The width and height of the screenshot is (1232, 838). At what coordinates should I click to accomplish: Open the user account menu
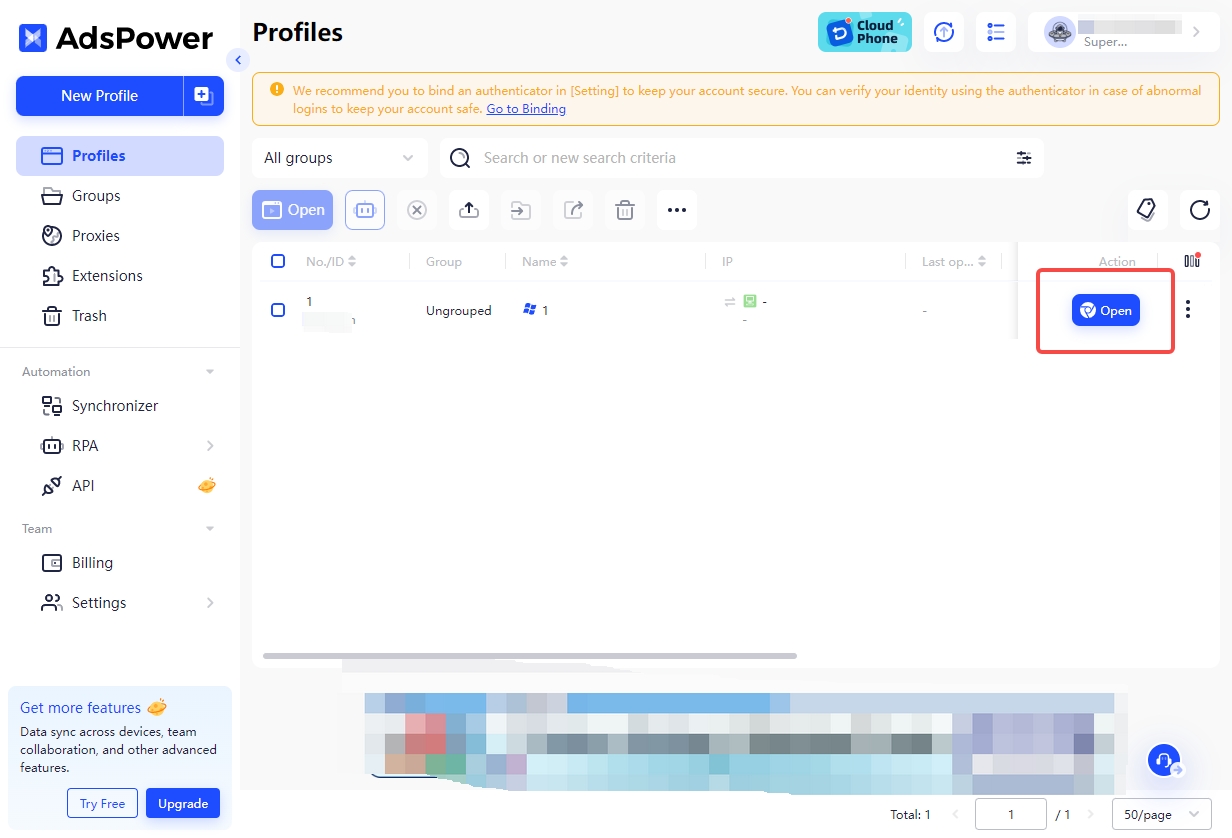1124,32
